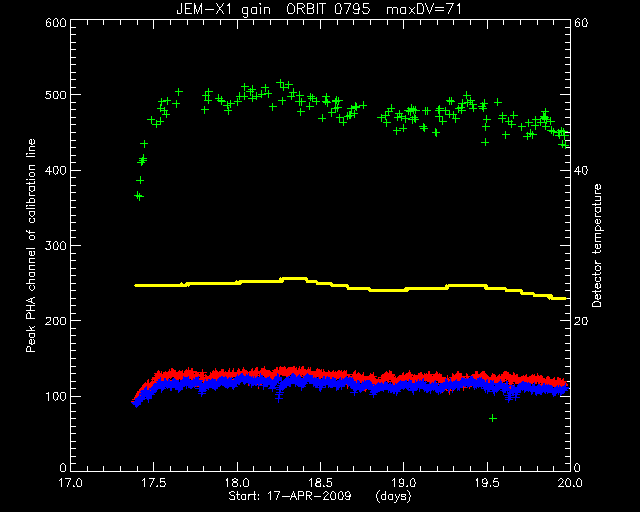Click the 40 label on the right axis

click(581, 170)
